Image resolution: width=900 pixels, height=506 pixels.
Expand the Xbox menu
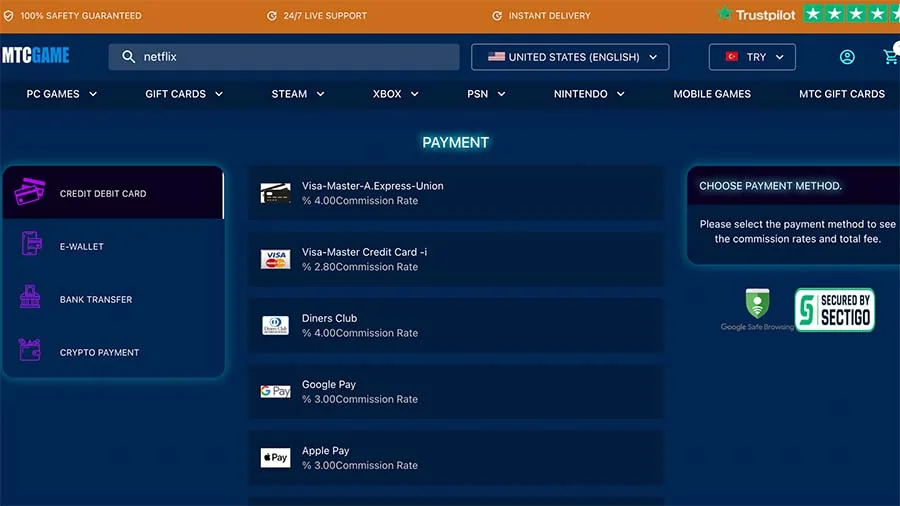[x=395, y=94]
